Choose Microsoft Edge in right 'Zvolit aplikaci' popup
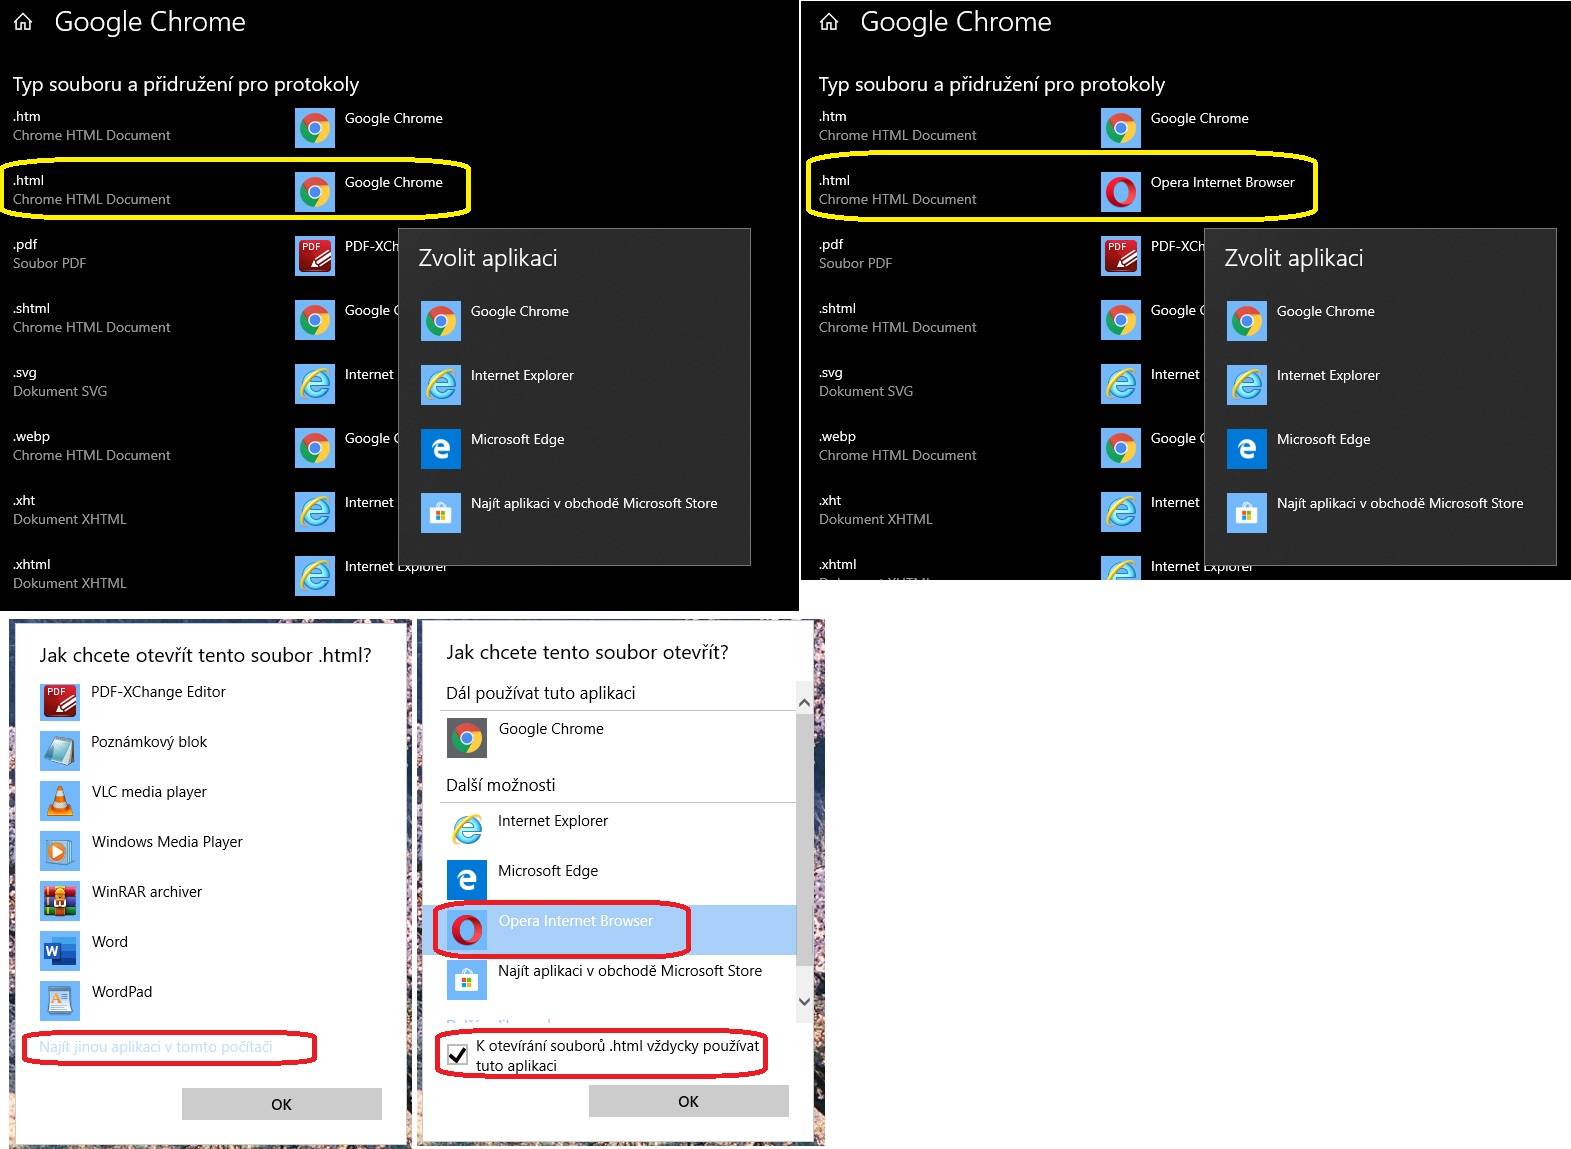This screenshot has height=1149, width=1571. click(1380, 449)
